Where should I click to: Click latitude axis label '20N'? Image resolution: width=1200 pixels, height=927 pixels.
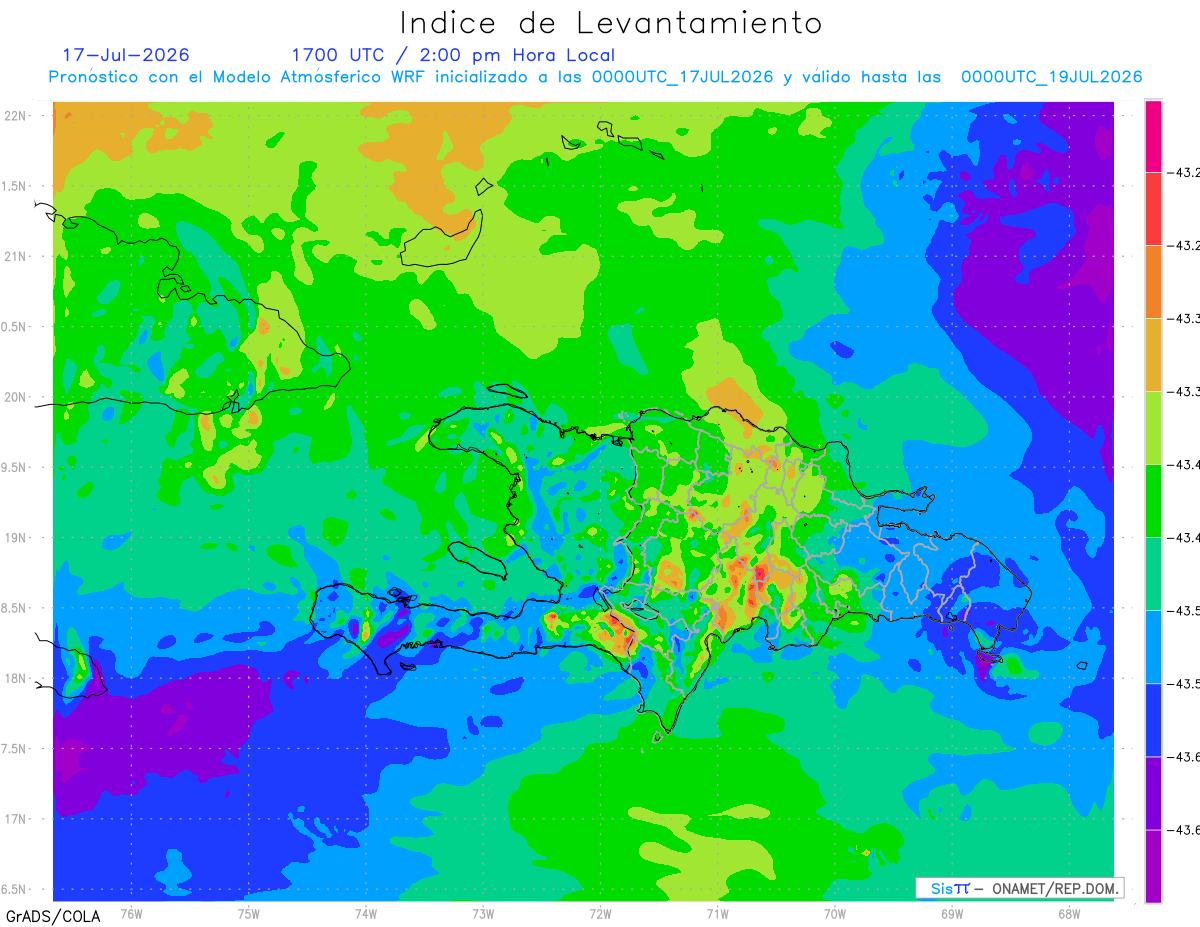pos(17,397)
